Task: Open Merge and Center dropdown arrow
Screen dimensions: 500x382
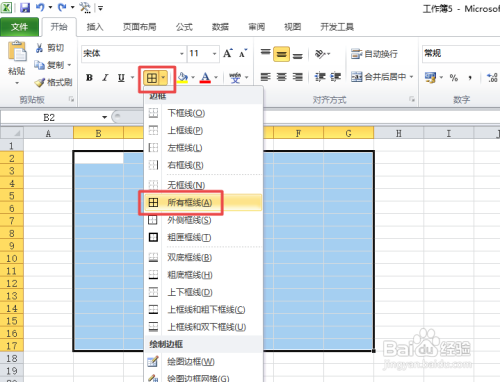Action: (411, 77)
